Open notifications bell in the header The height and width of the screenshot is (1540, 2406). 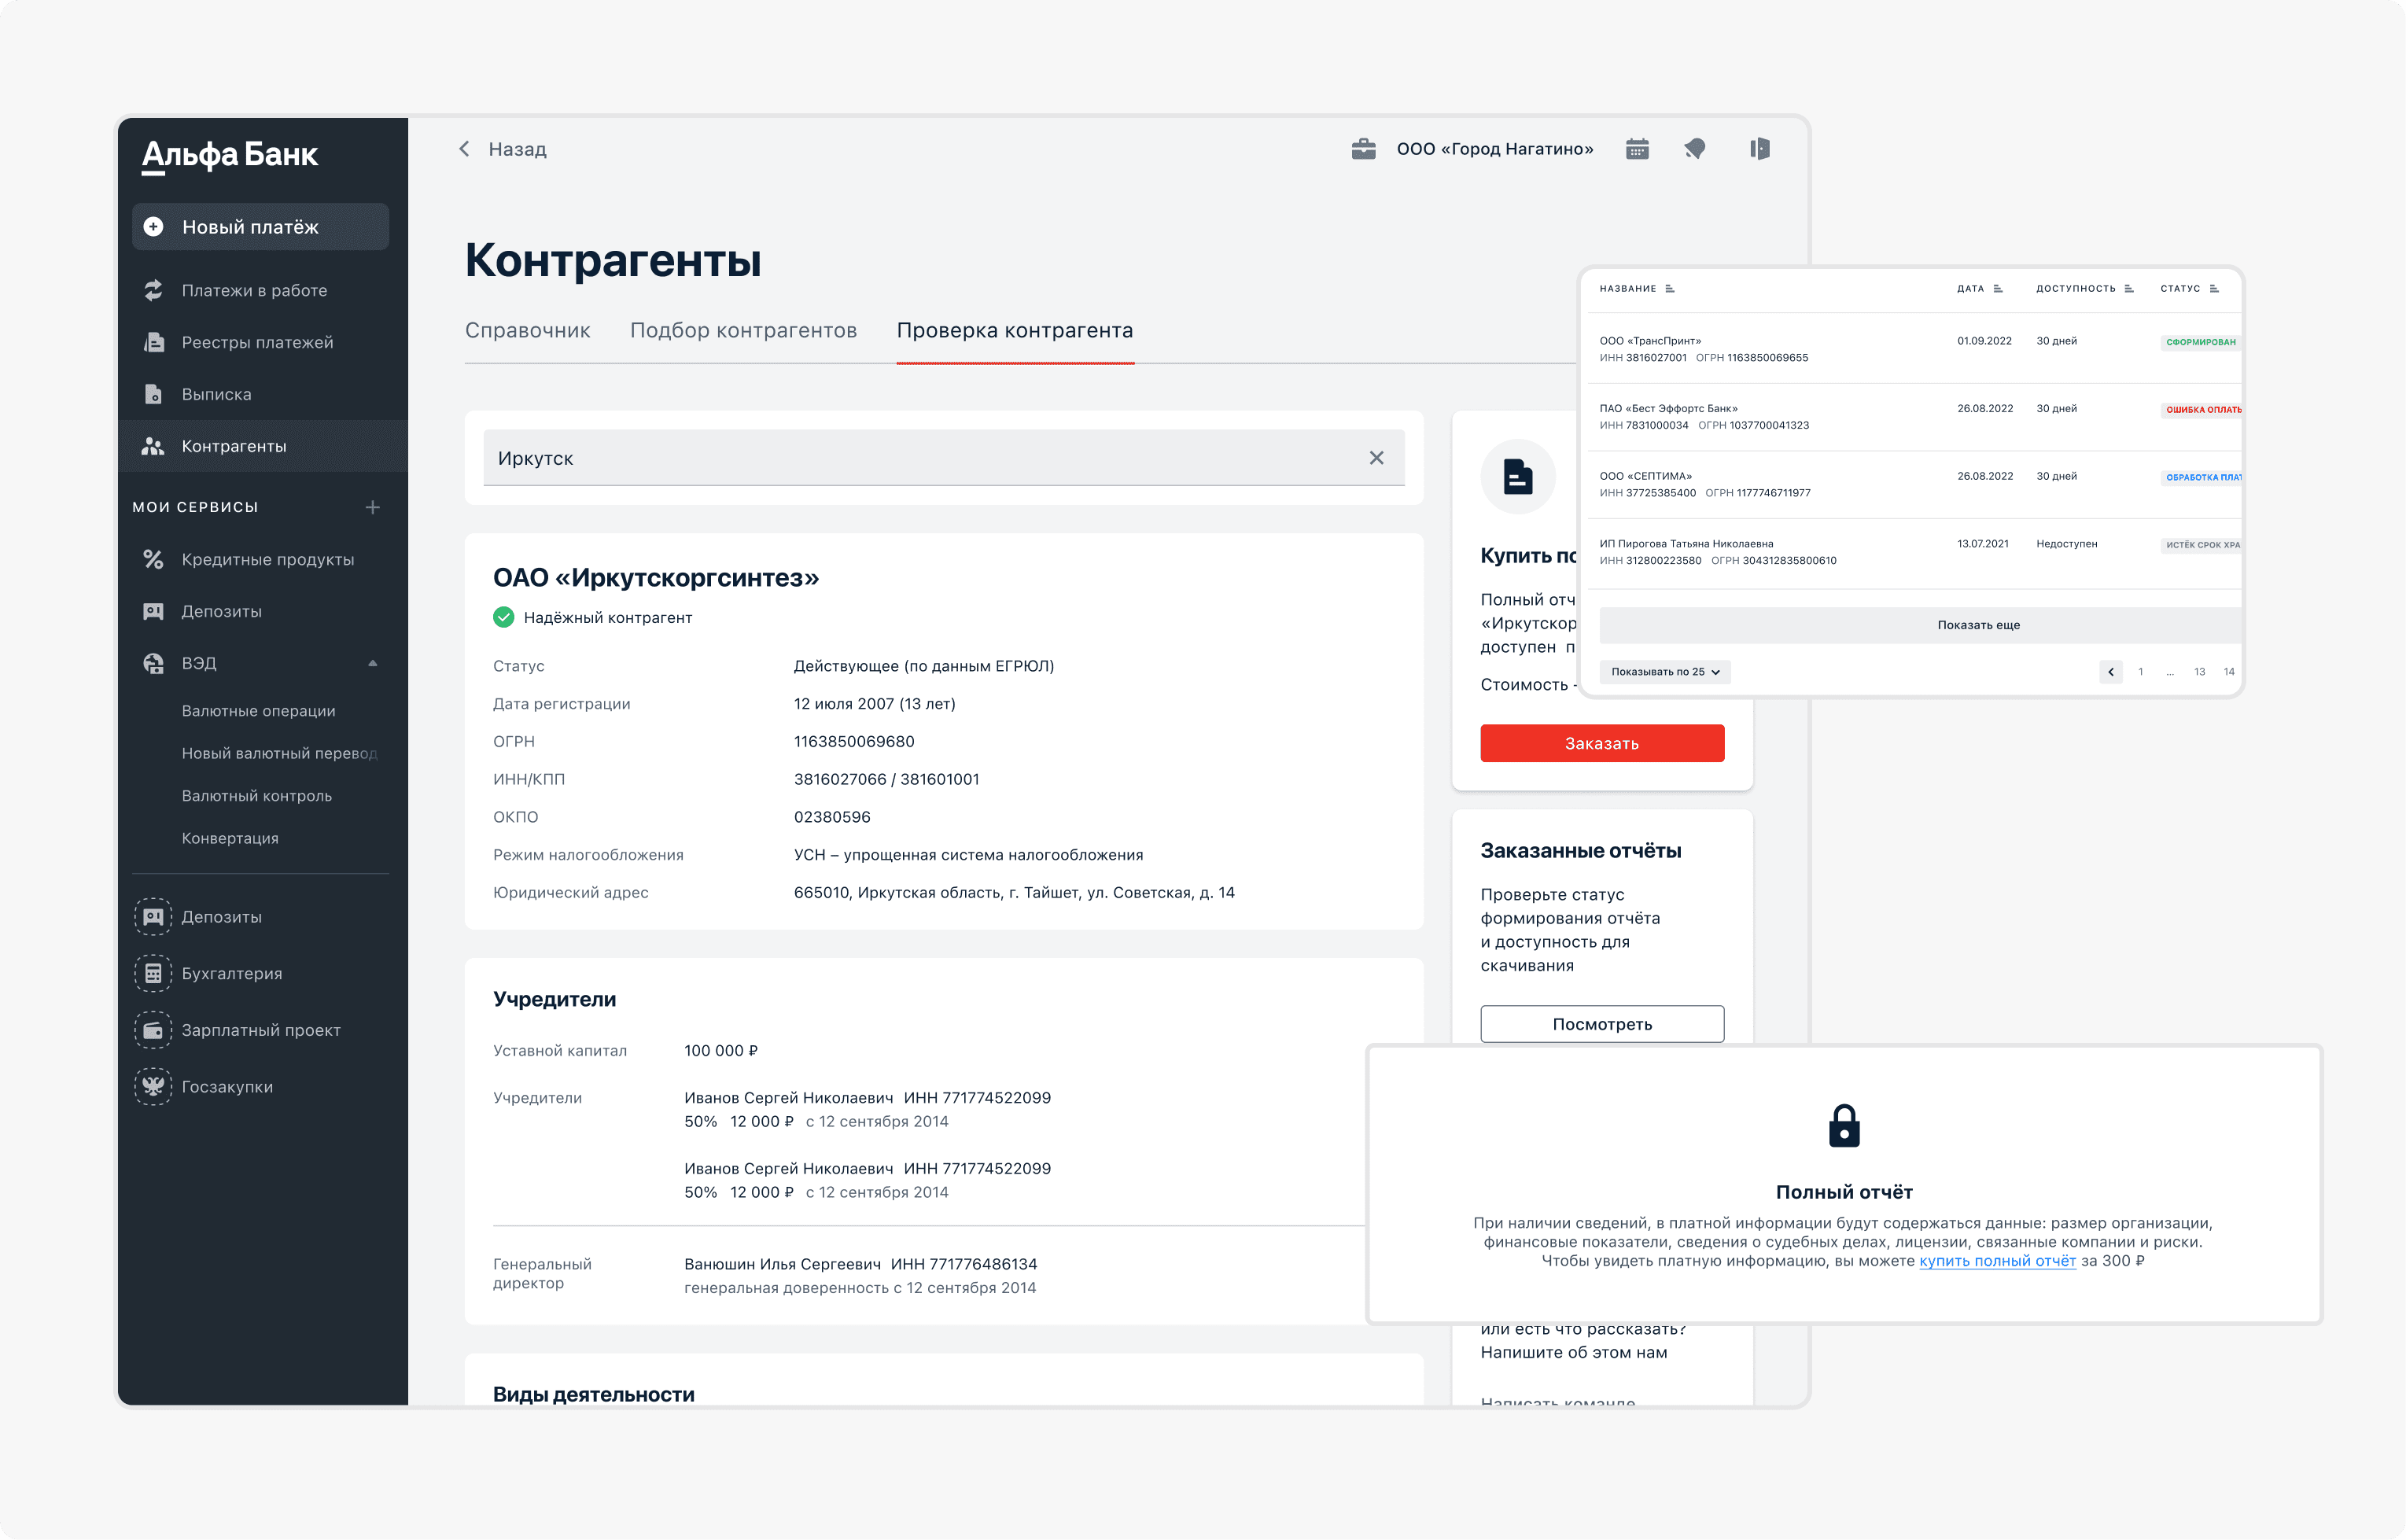1695,149
